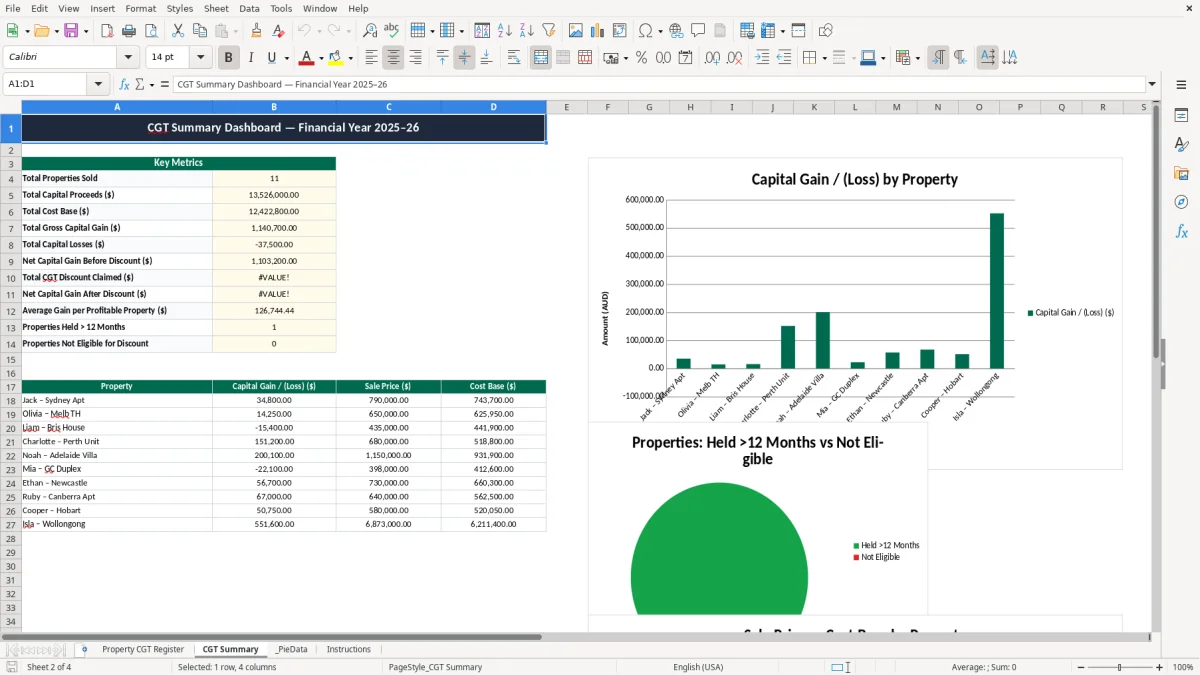Insert a hyperlink
Screen dimensions: 1200x675
(676, 31)
